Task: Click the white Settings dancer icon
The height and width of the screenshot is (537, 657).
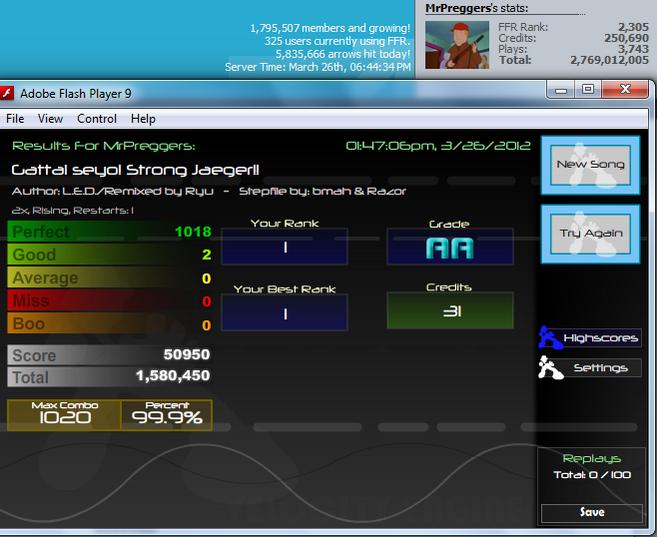Action: (550, 368)
